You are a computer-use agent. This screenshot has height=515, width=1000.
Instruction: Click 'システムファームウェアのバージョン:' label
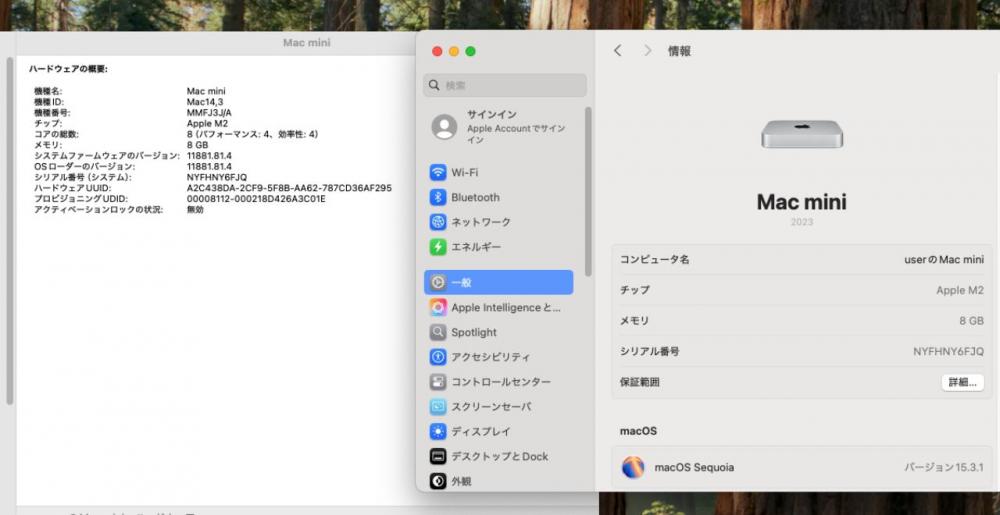click(107, 156)
